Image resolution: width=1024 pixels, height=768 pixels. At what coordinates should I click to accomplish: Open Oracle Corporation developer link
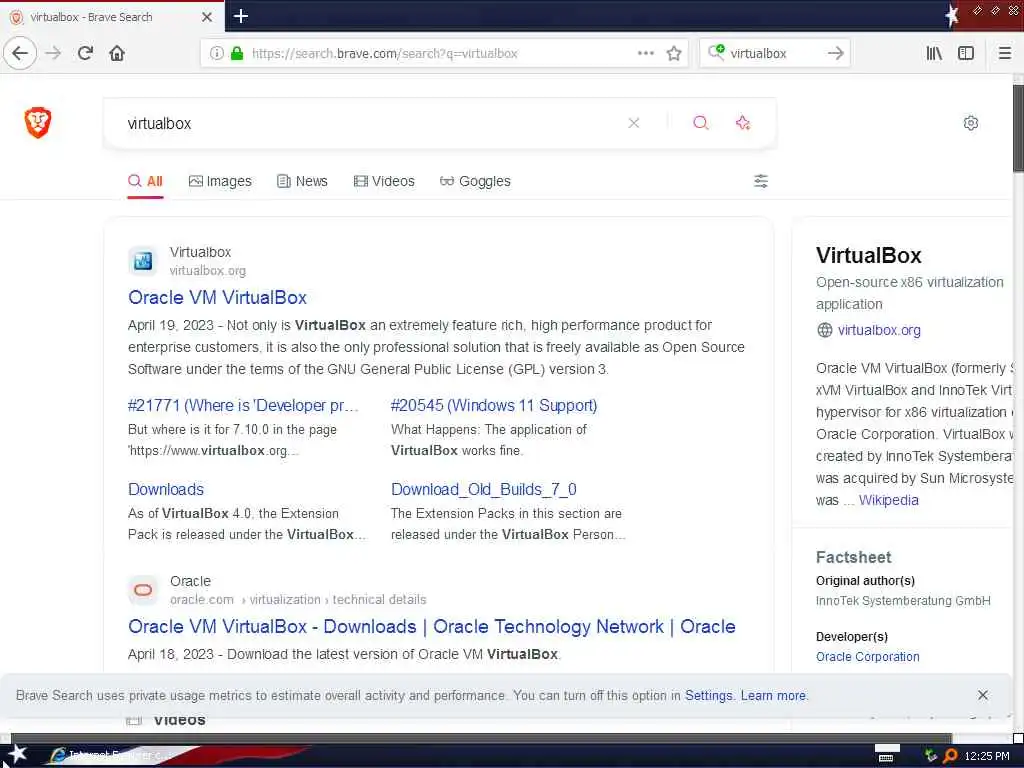(867, 657)
